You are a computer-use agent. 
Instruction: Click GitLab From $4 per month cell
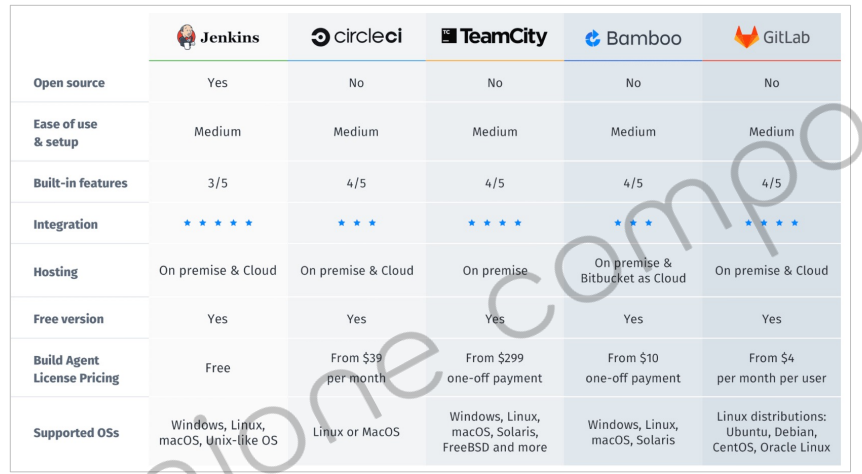pos(771,368)
